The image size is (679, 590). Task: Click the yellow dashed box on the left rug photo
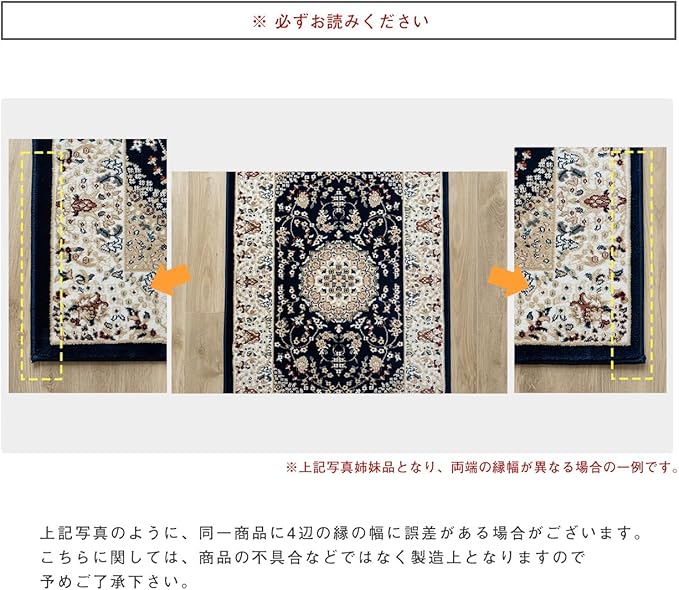(42, 266)
